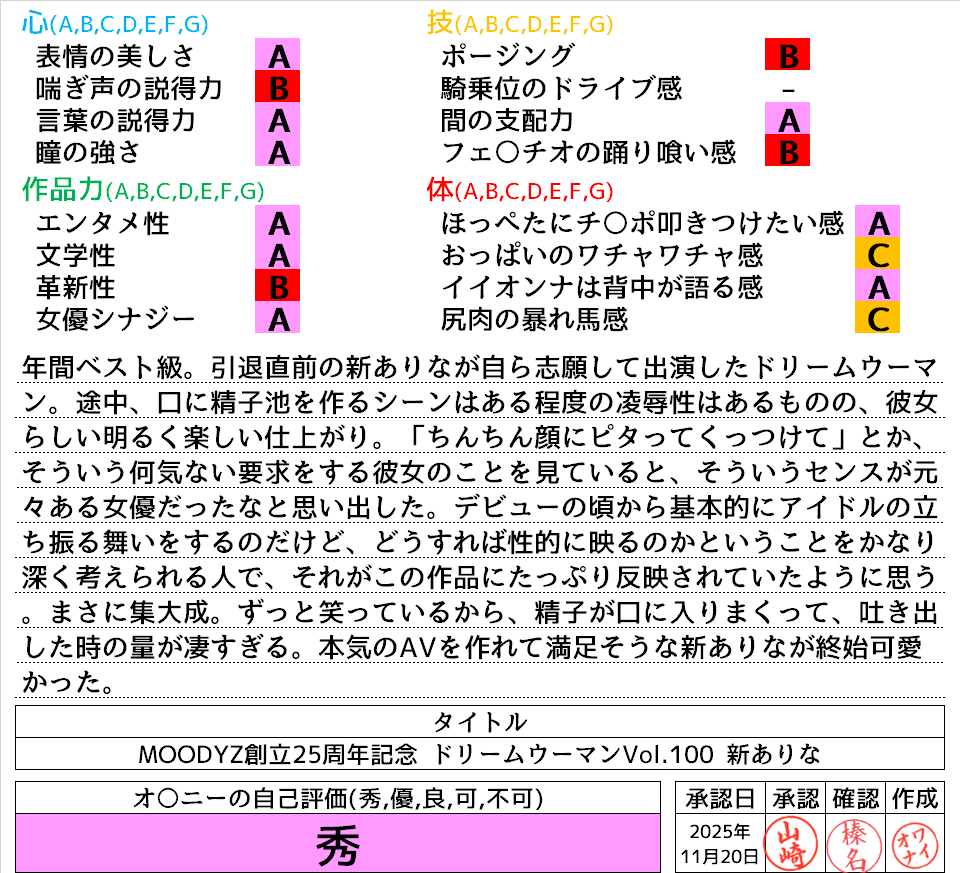960x873 pixels.
Task: Click the A grade beside 瞳の強さ
Action: click(x=279, y=153)
